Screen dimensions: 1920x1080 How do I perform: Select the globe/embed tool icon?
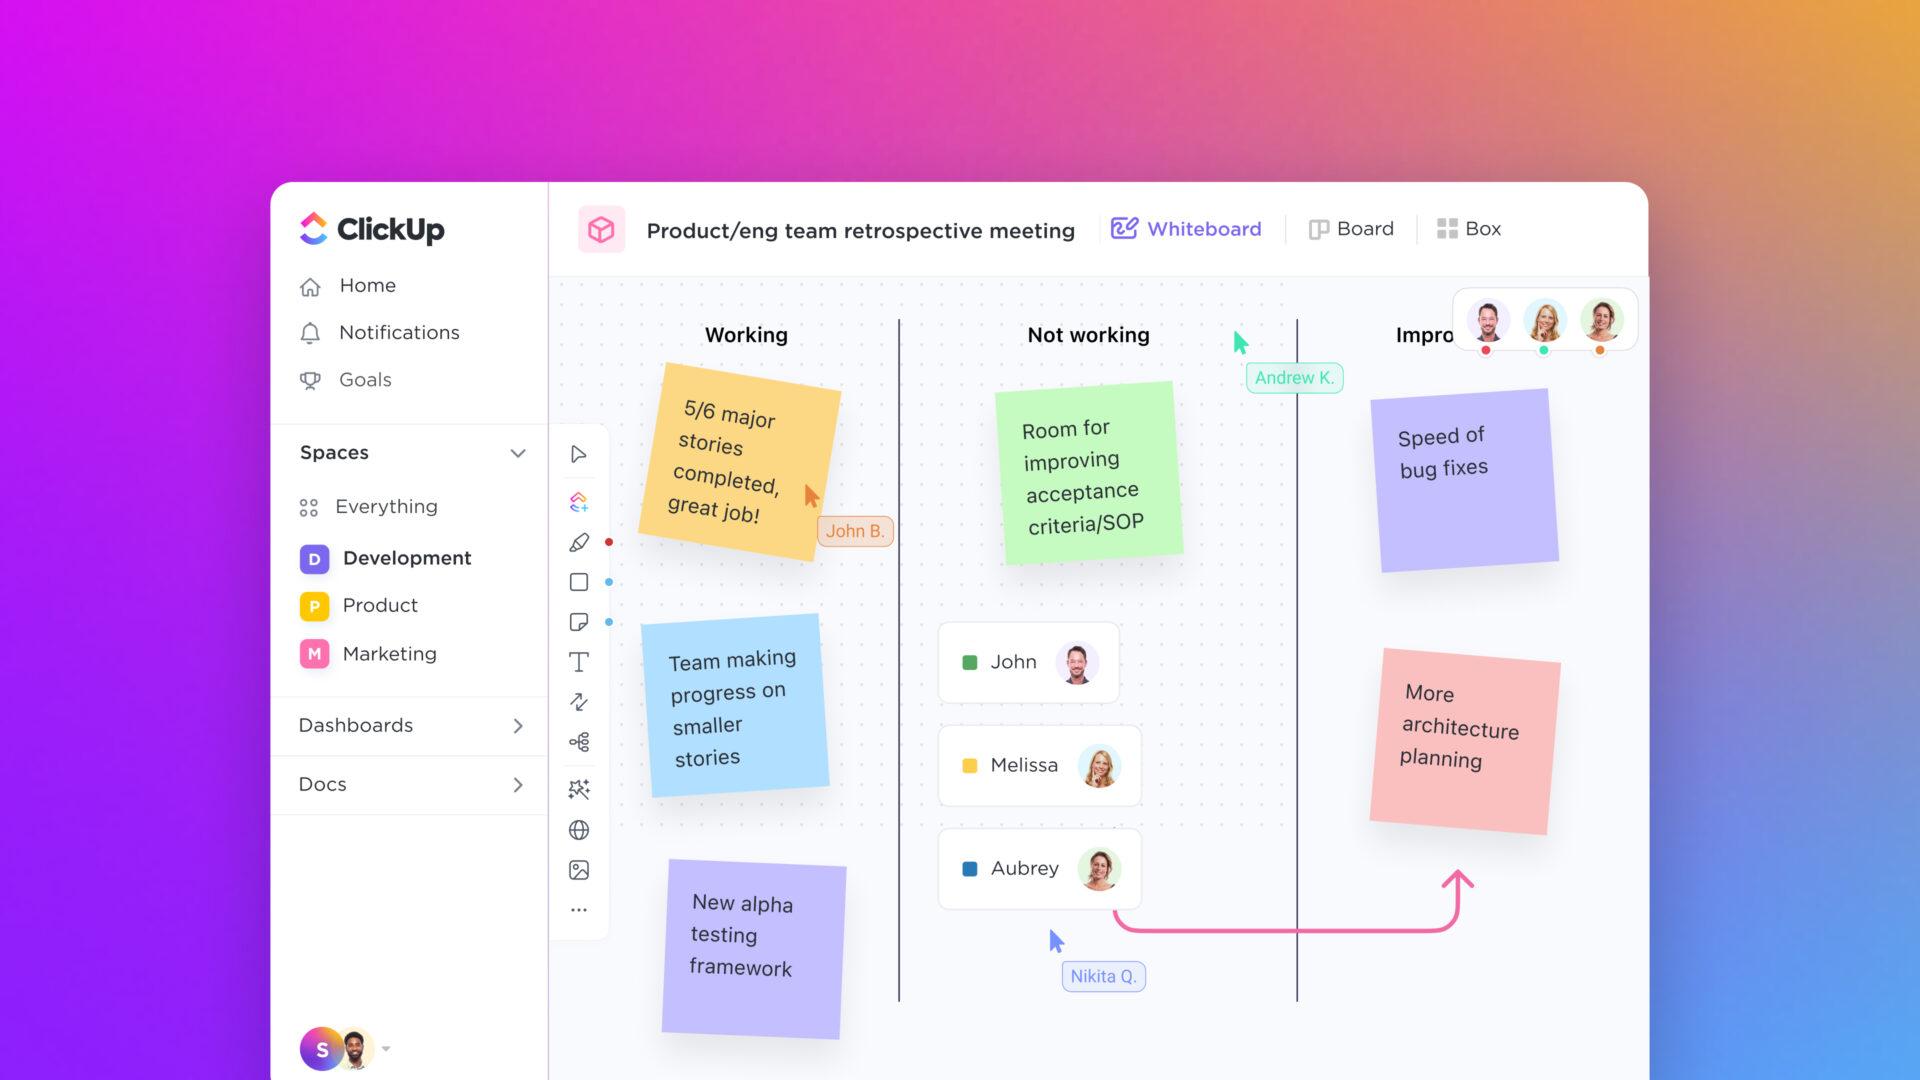tap(576, 831)
